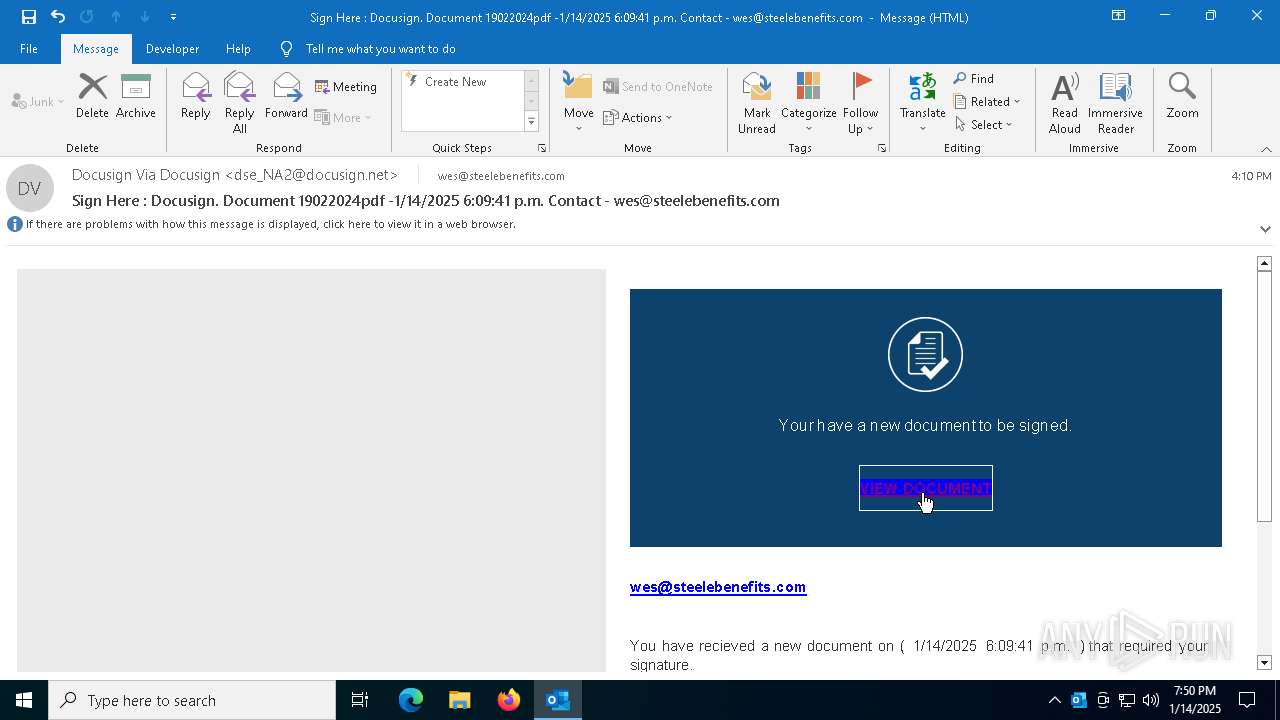Expand the message header chevron
This screenshot has width=1280, height=720.
click(x=1265, y=229)
